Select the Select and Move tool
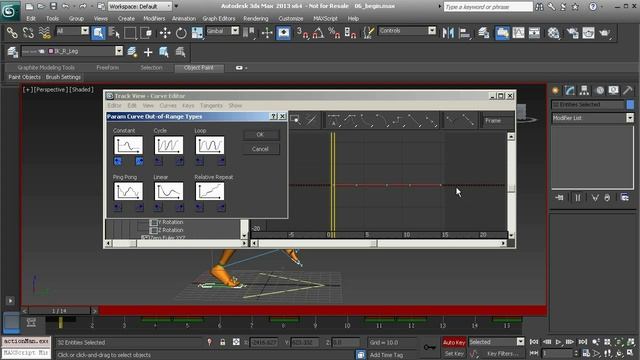The width and height of the screenshot is (640, 360). [165, 33]
